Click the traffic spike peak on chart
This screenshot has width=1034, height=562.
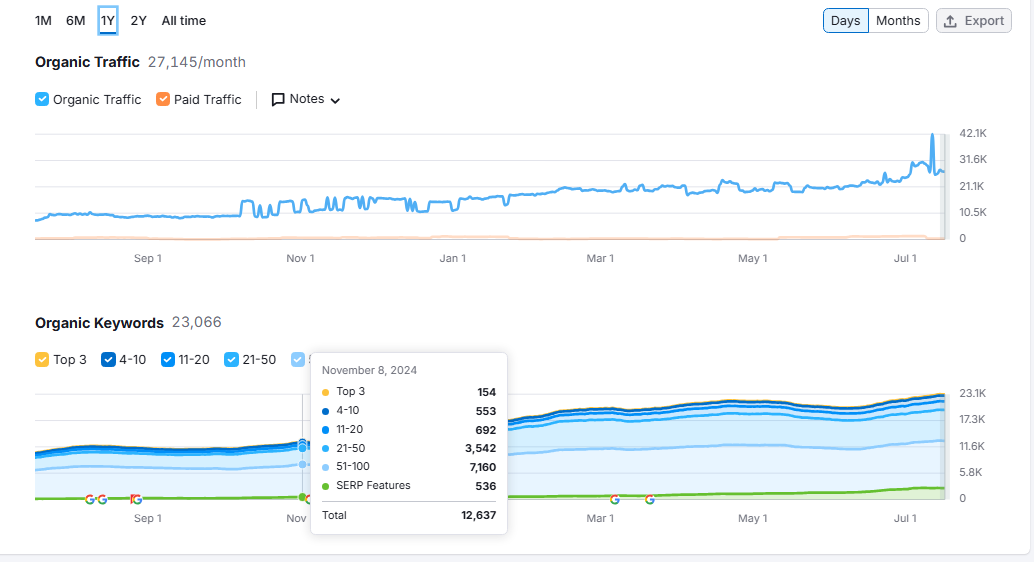pyautogui.click(x=932, y=135)
